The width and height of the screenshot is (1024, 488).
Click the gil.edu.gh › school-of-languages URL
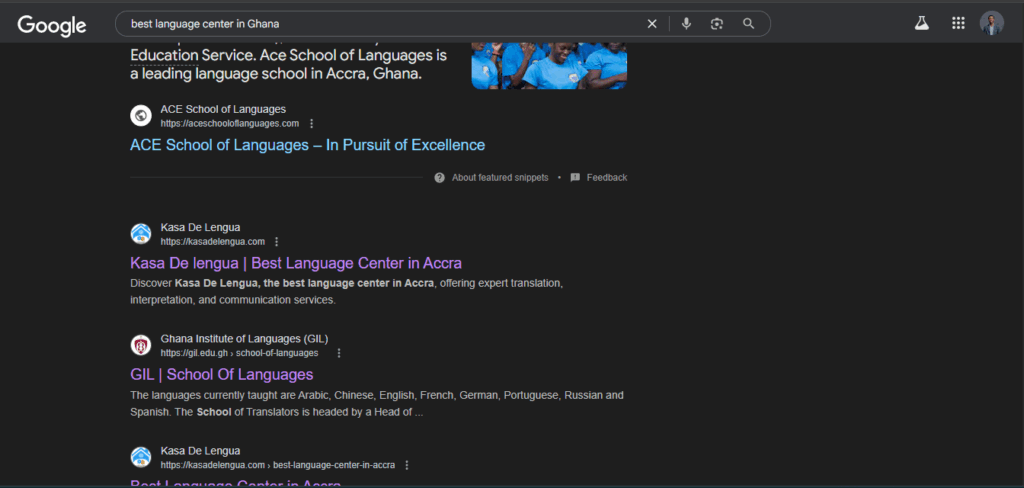click(240, 353)
